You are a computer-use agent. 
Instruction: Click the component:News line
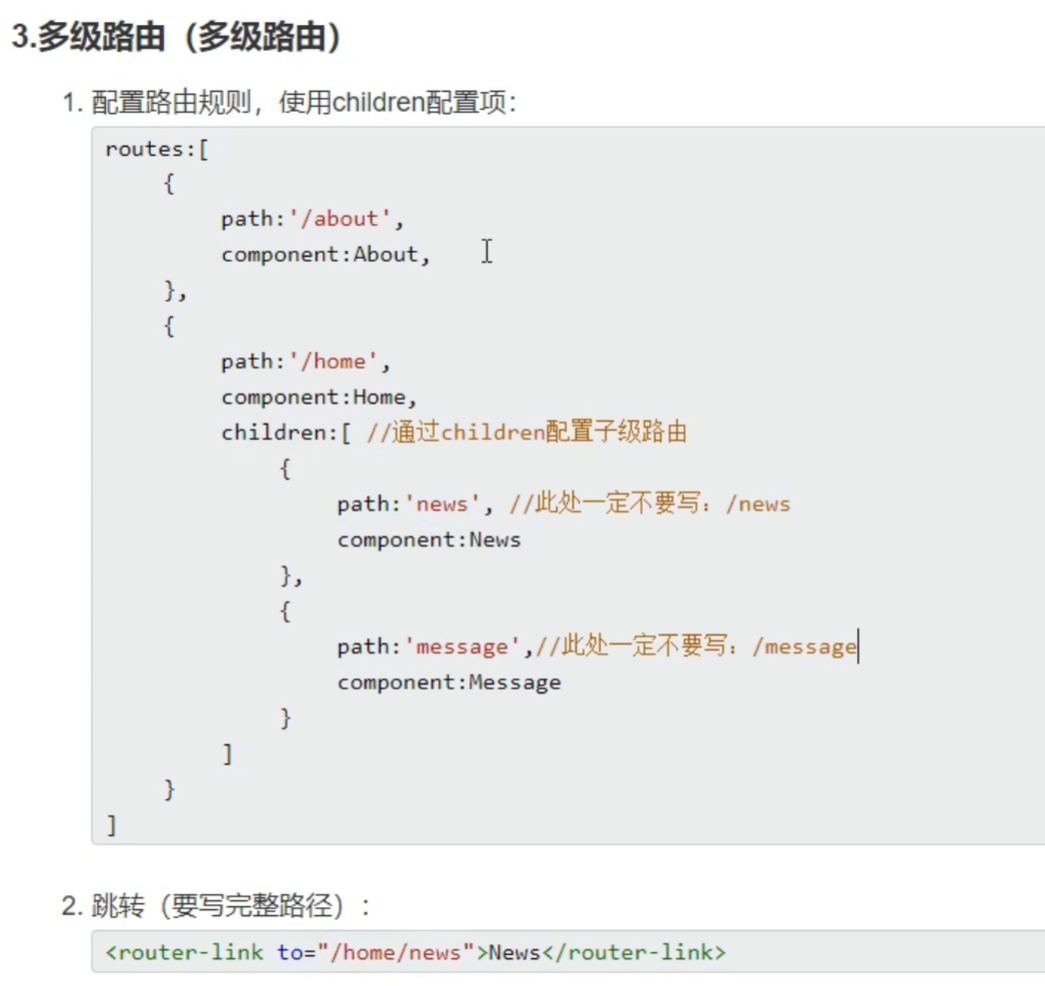429,540
